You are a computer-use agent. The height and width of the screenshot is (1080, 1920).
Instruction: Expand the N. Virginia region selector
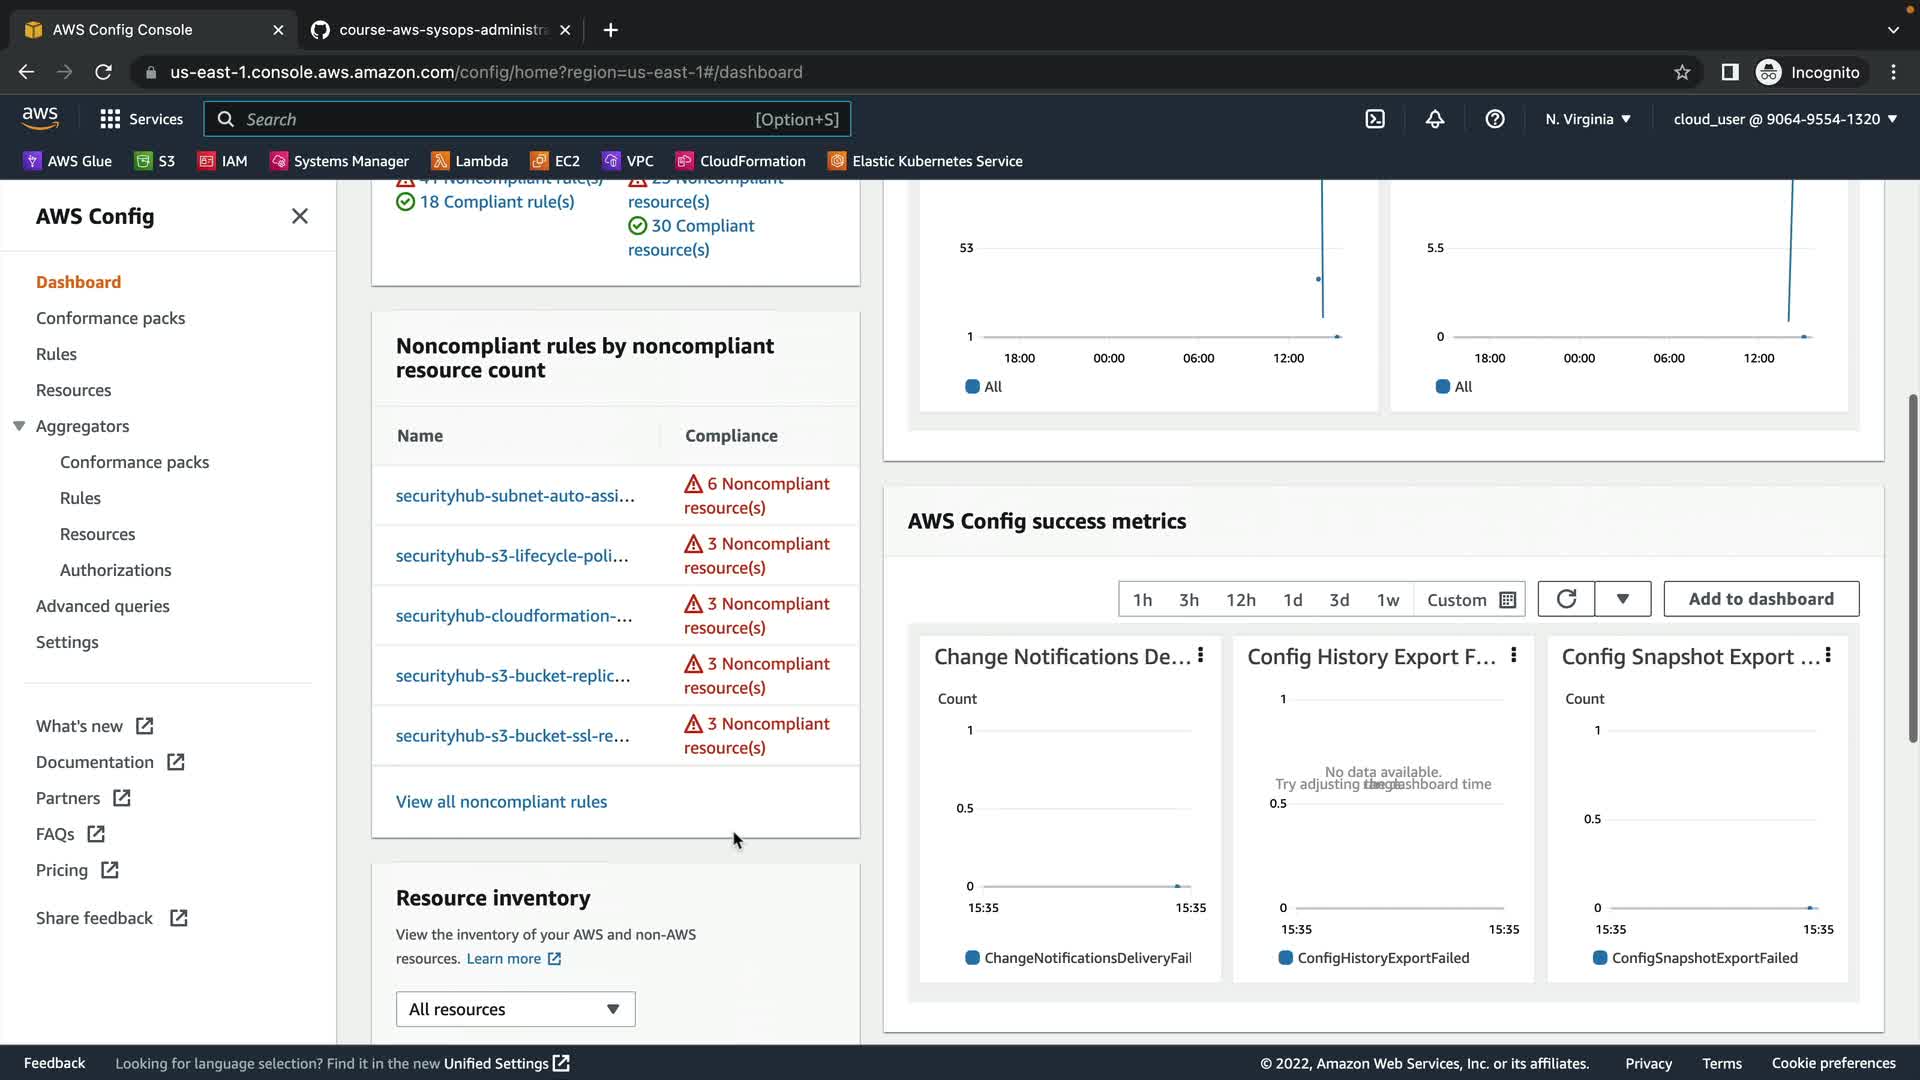click(x=1588, y=119)
